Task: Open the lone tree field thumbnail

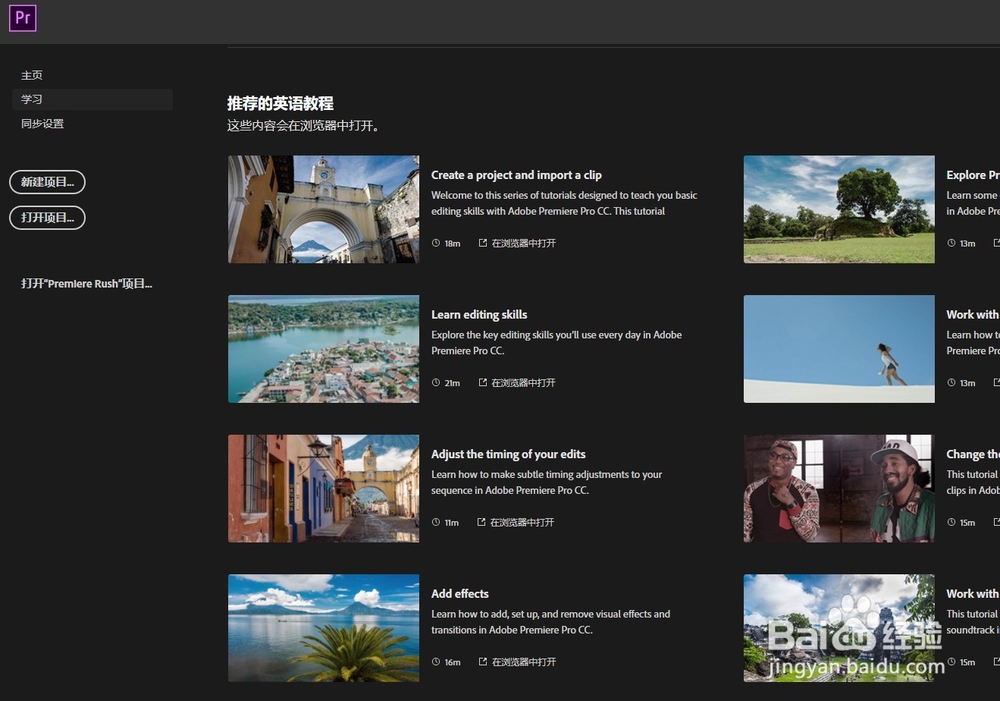Action: pos(839,209)
